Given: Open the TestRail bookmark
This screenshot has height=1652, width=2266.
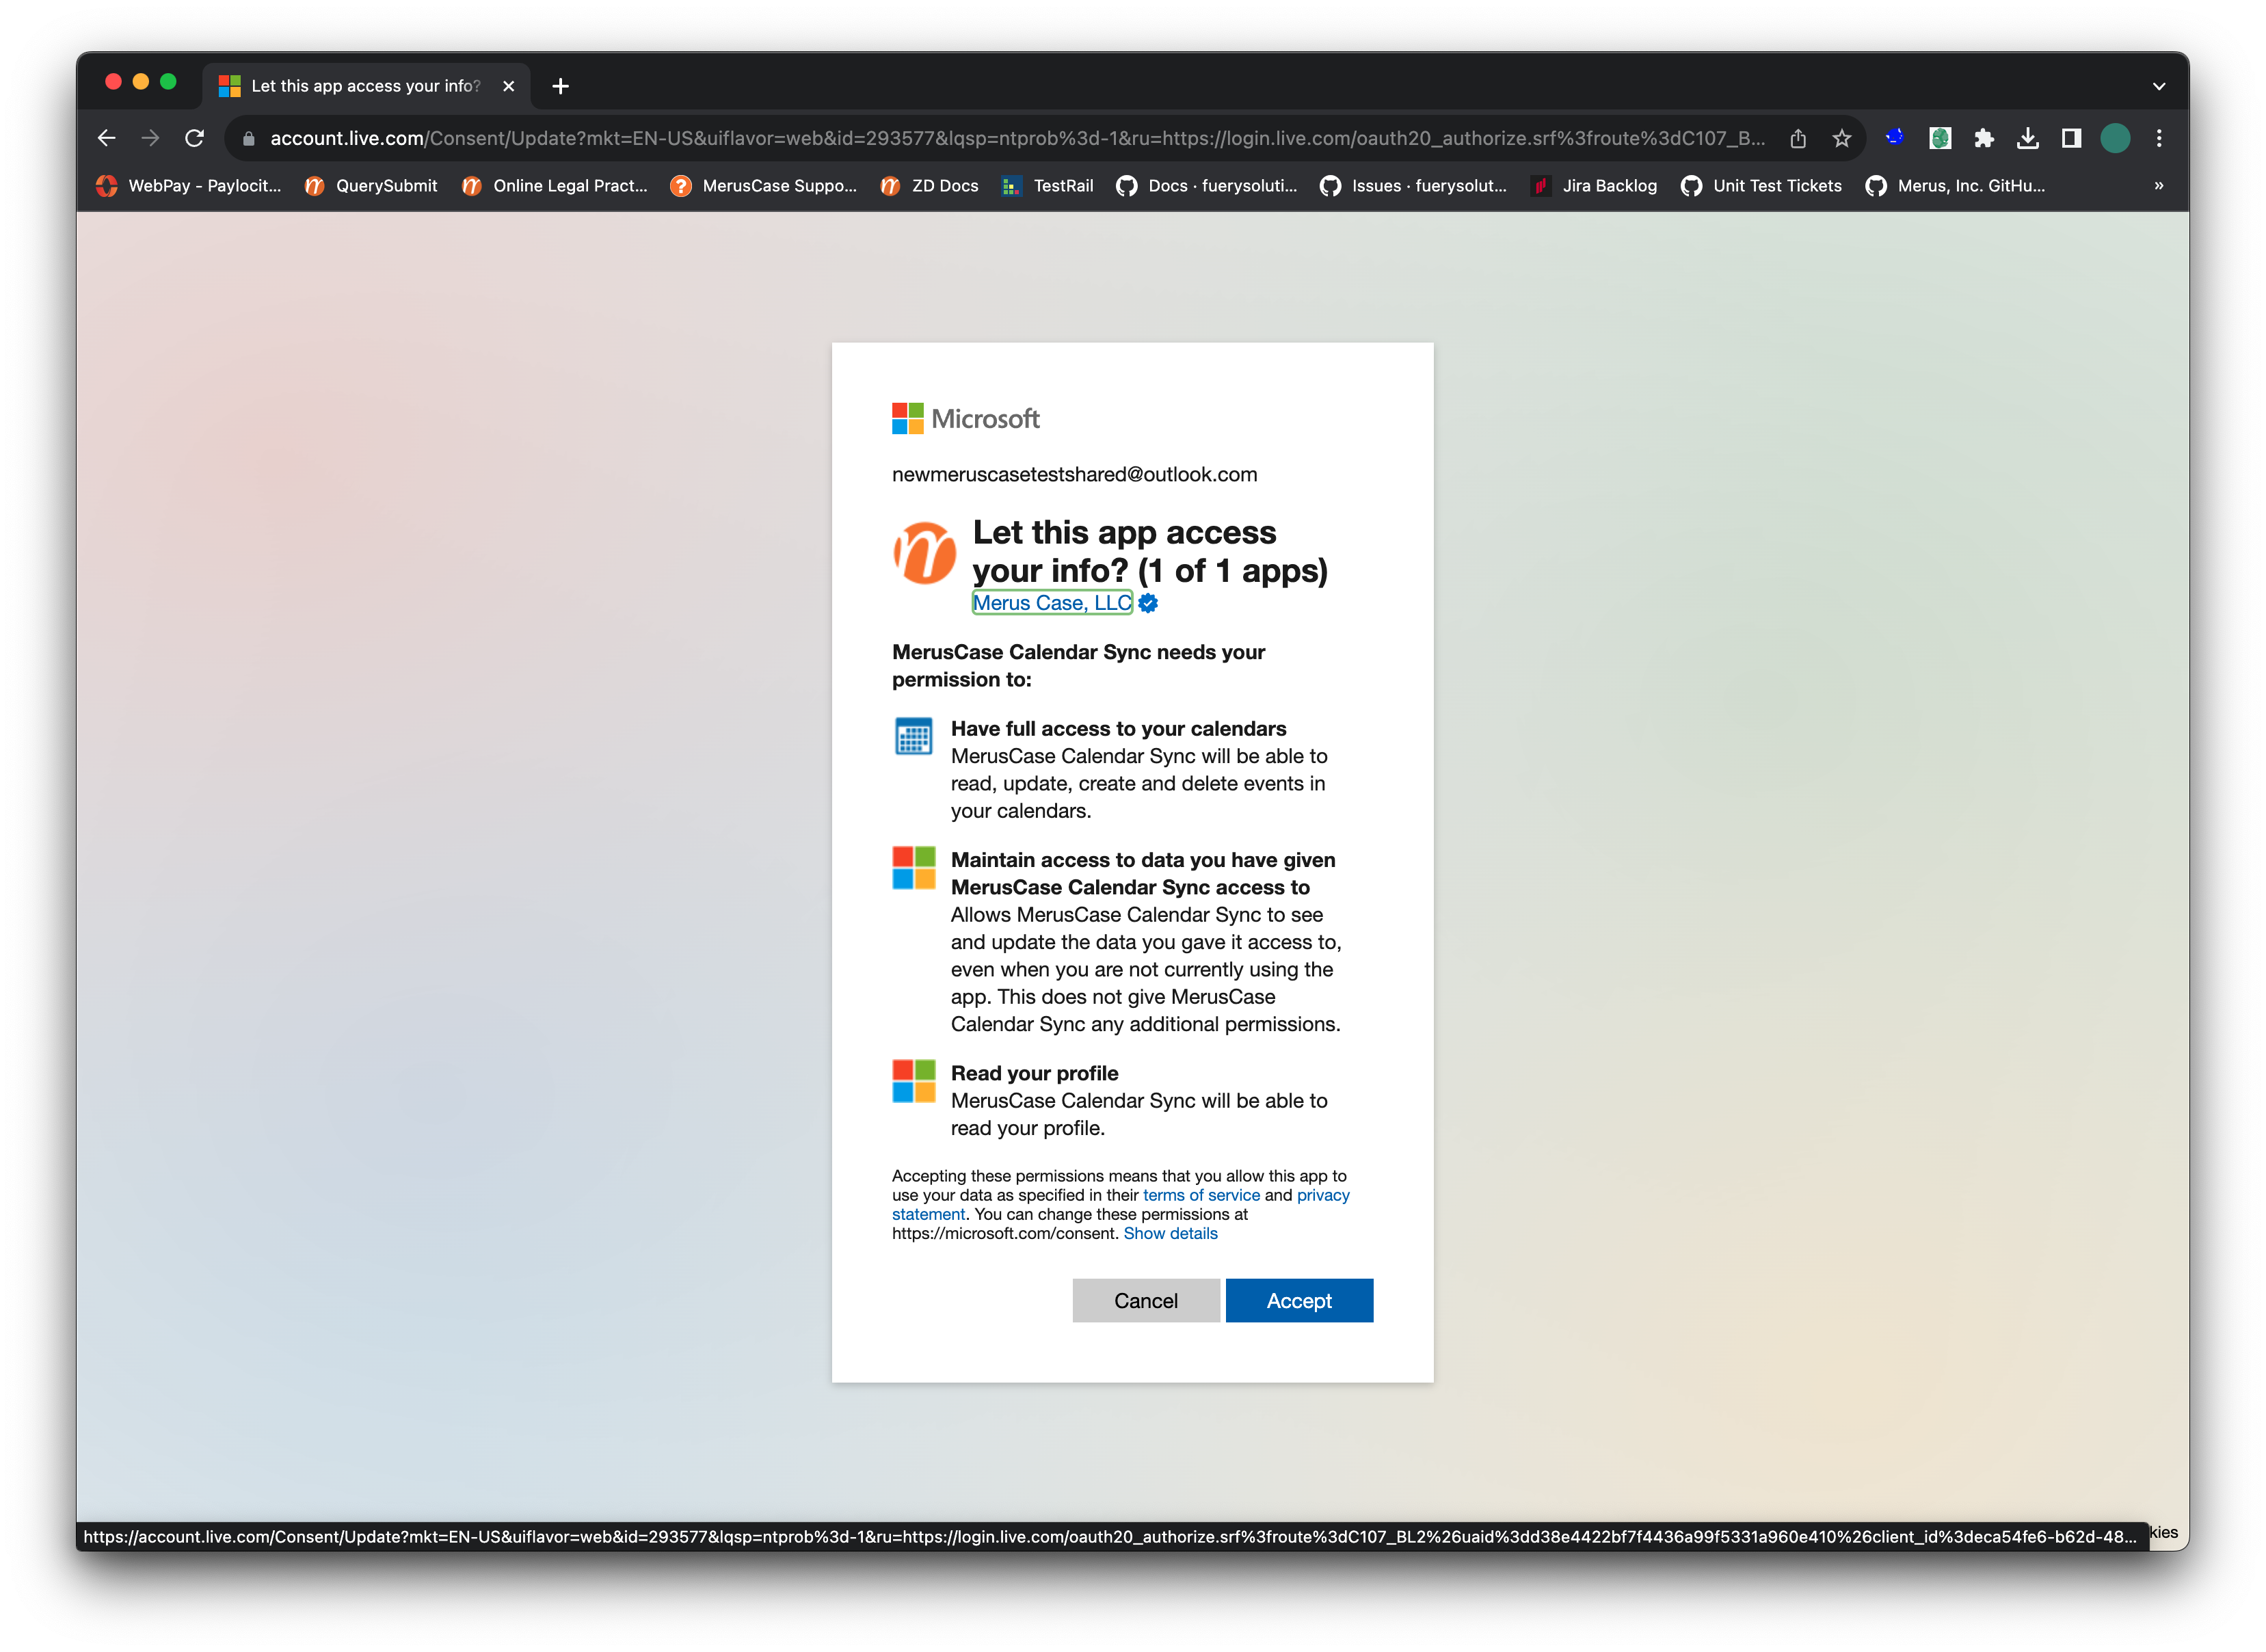Looking at the screenshot, I should coord(1048,185).
